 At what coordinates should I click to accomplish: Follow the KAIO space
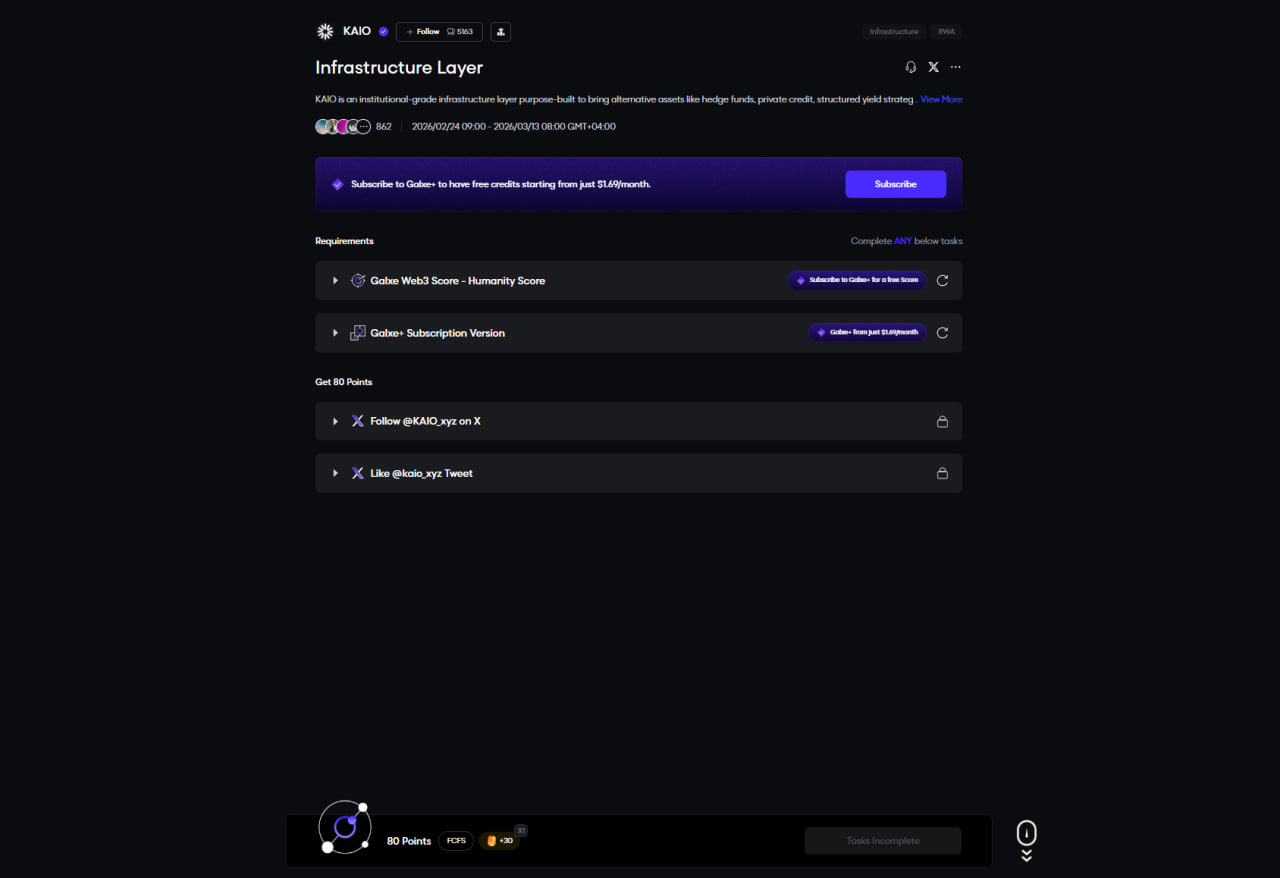[423, 32]
